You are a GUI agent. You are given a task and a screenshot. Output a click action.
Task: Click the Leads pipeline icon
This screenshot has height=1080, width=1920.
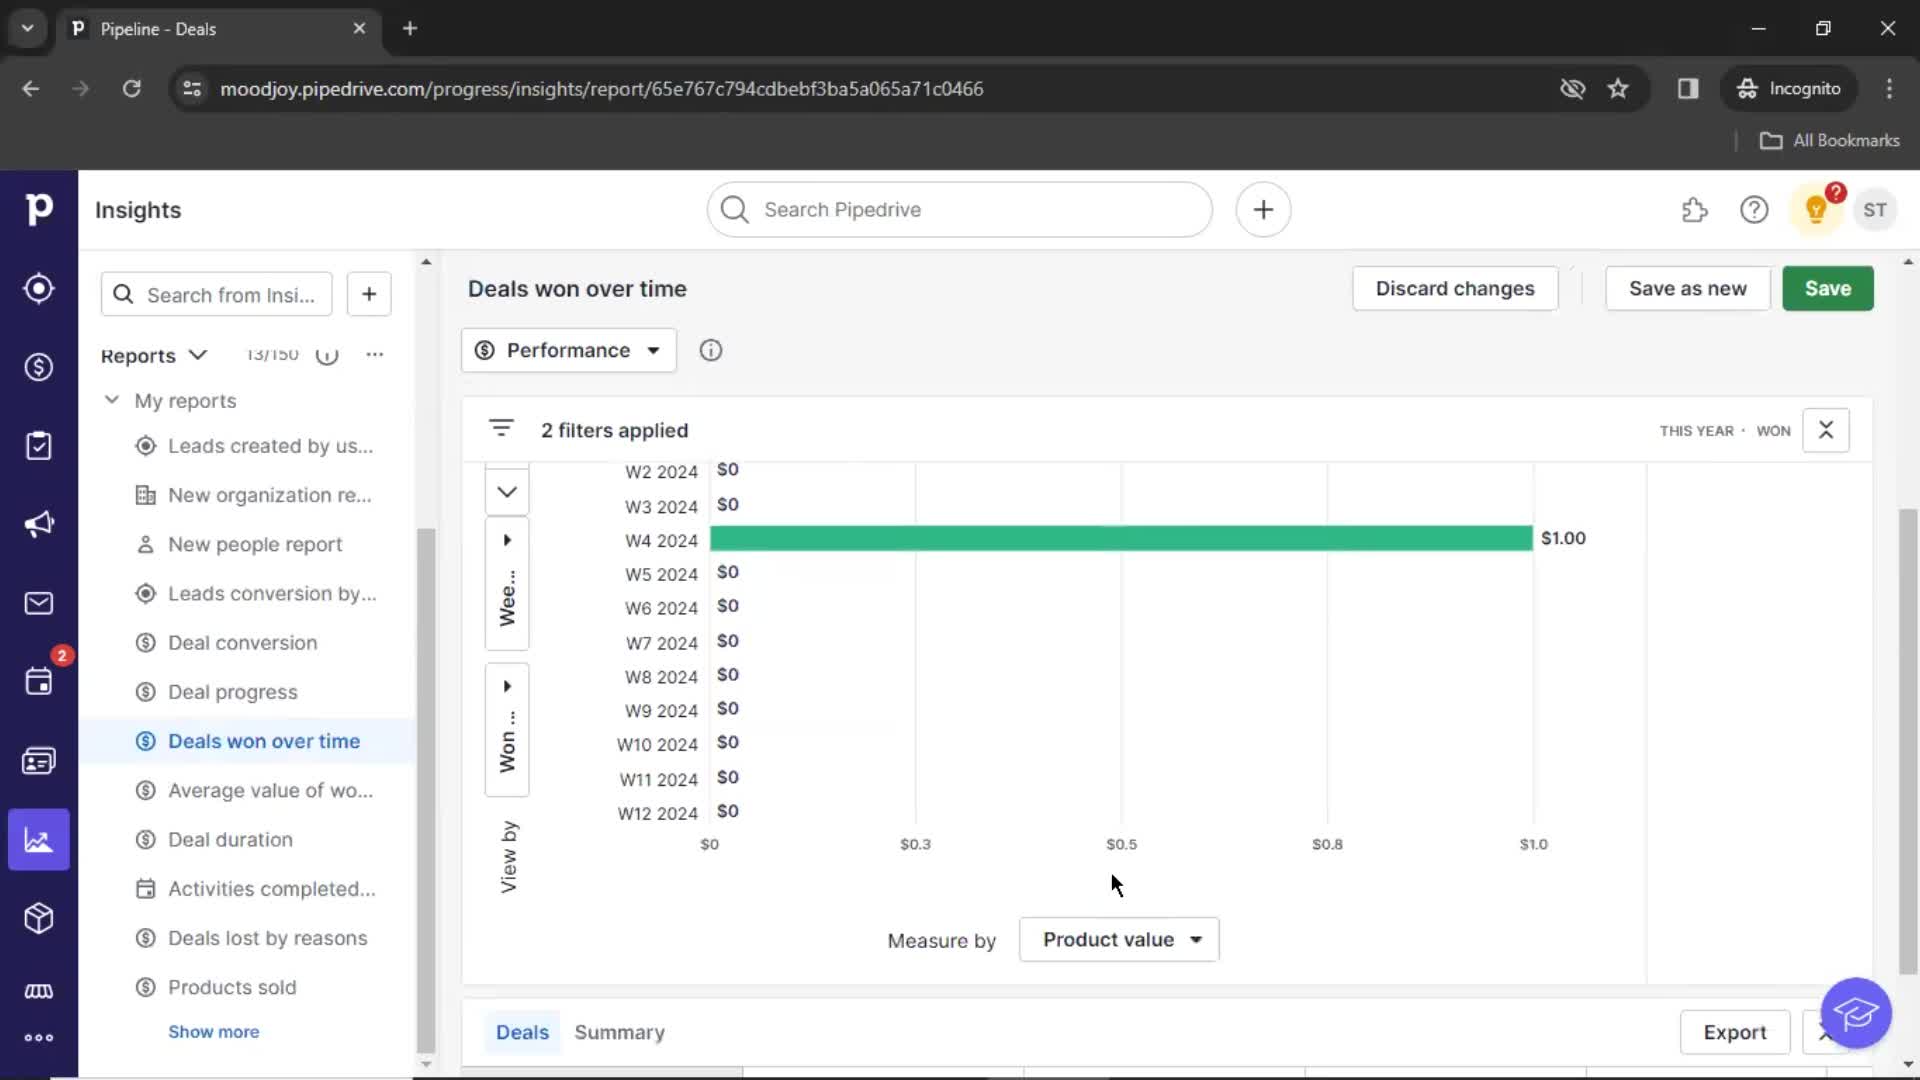(x=38, y=287)
